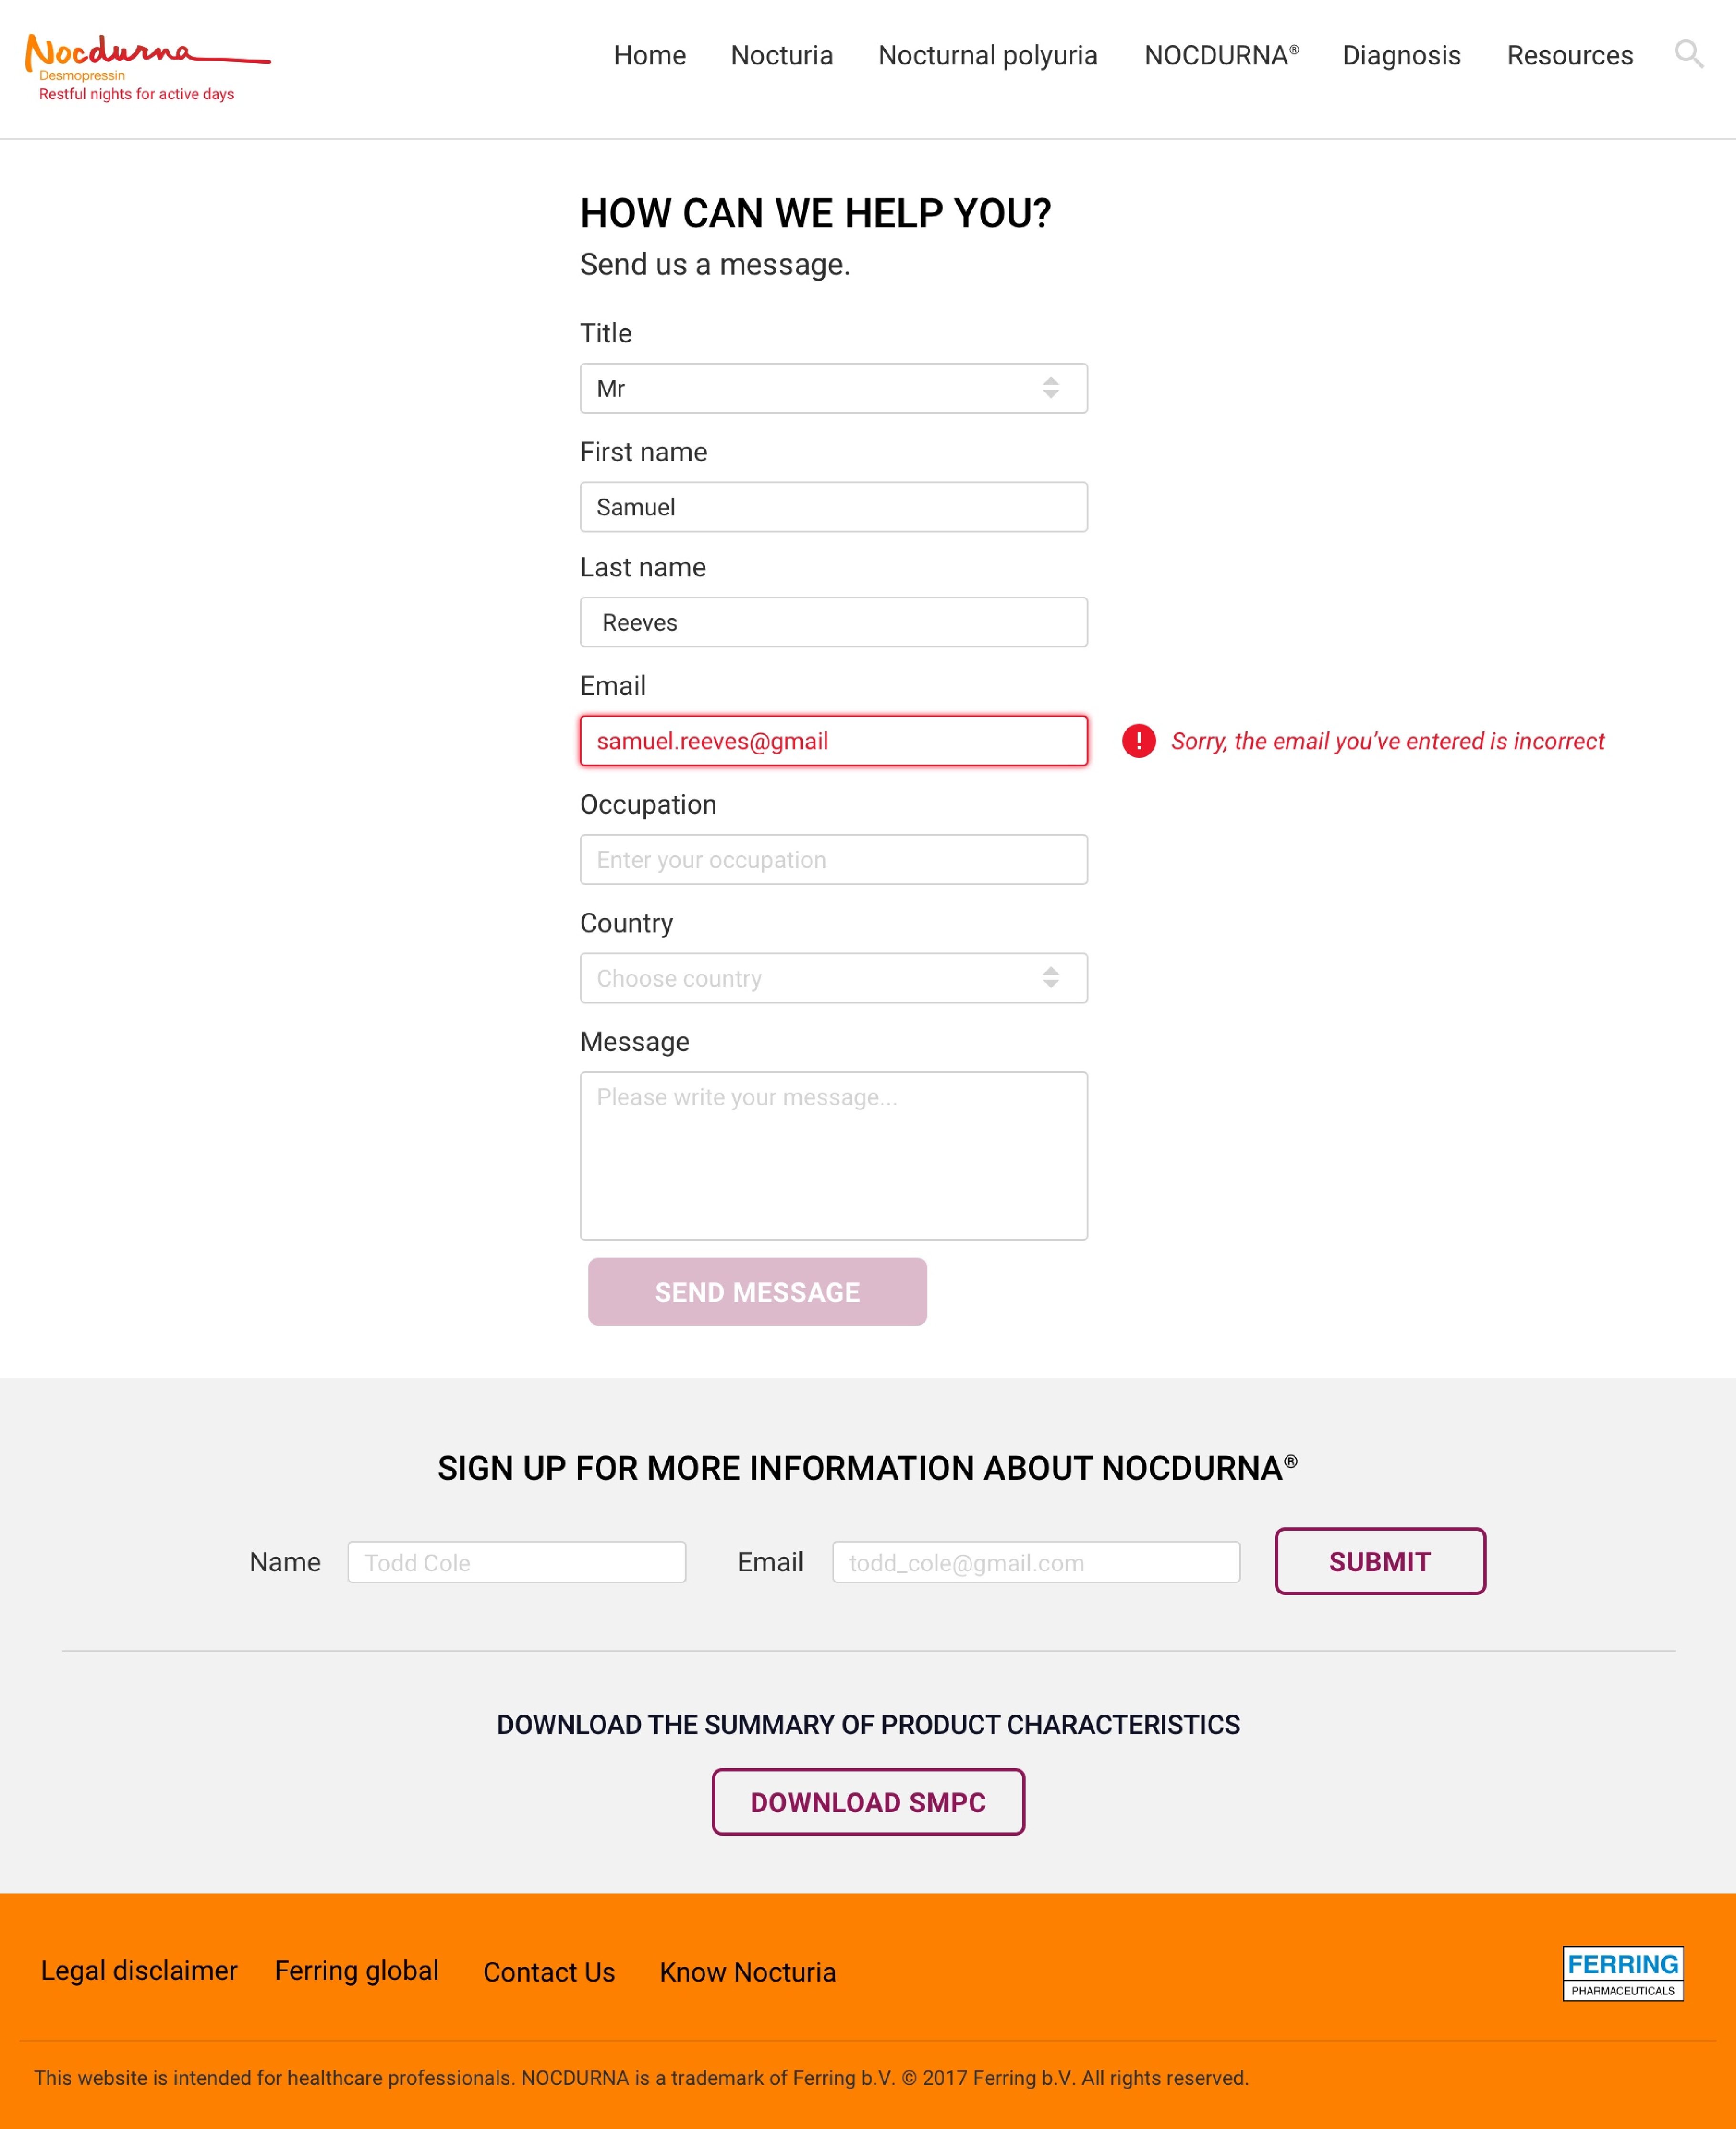Viewport: 1736px width, 2129px height.
Task: Click into the Occupation input
Action: coord(833,859)
